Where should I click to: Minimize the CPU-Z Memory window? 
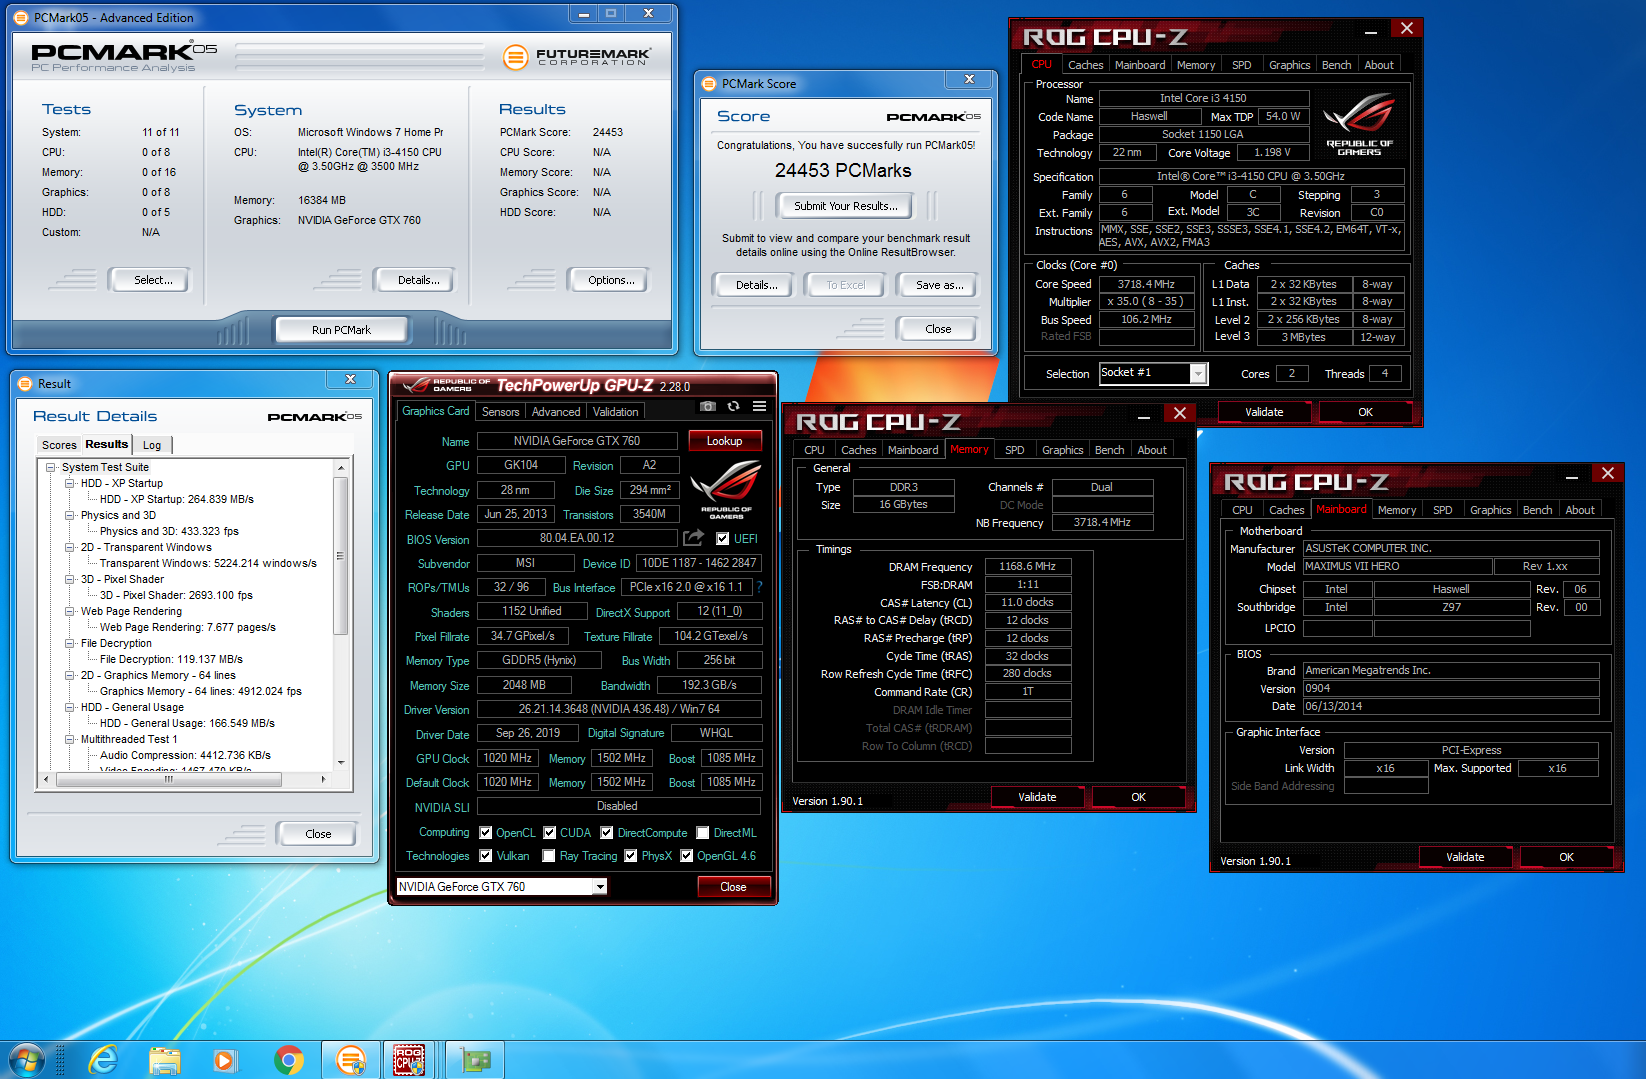1144,415
